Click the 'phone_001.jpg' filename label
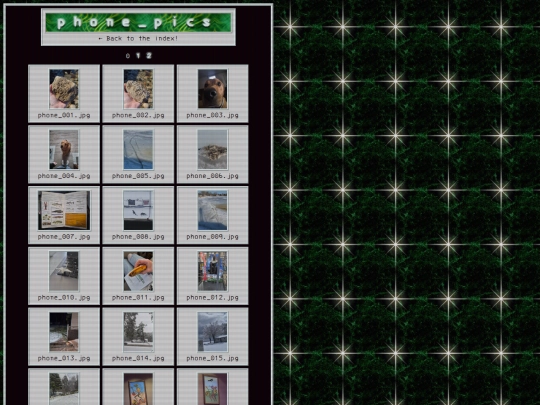 [64, 115]
